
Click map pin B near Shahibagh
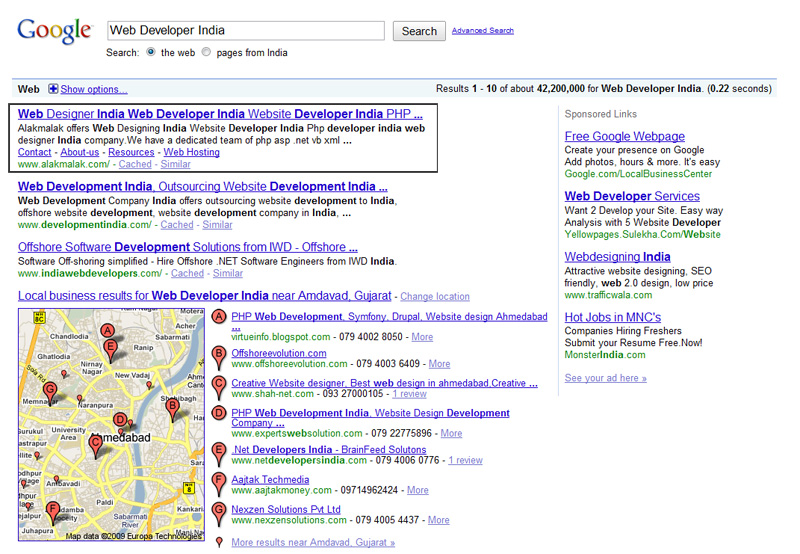click(x=172, y=410)
